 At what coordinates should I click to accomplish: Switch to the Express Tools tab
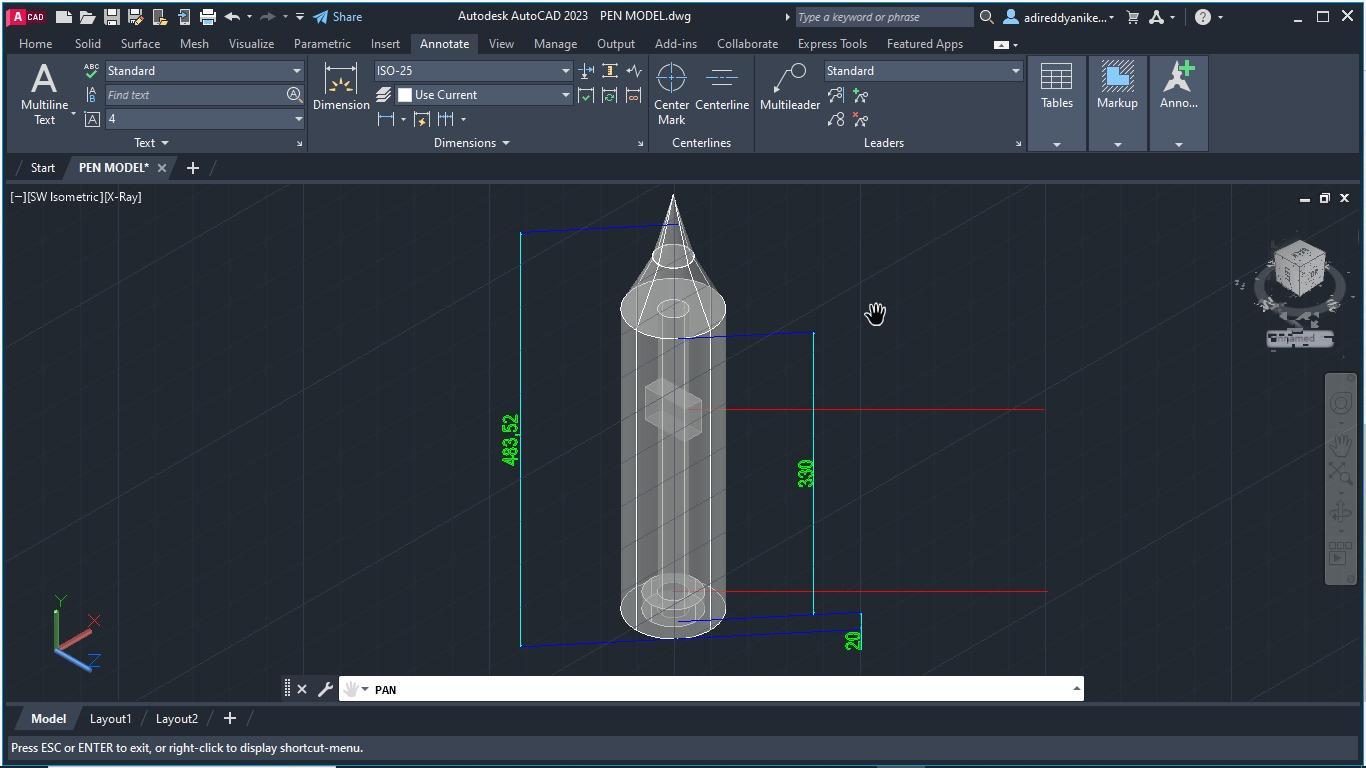832,44
